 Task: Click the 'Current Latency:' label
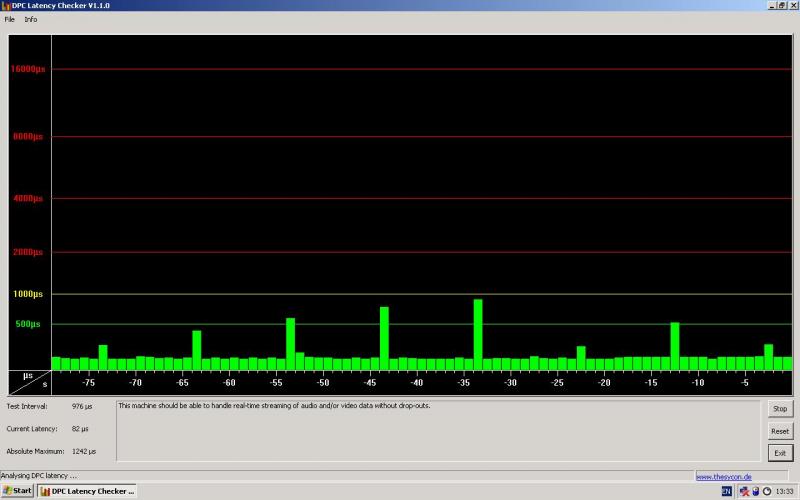click(x=32, y=429)
